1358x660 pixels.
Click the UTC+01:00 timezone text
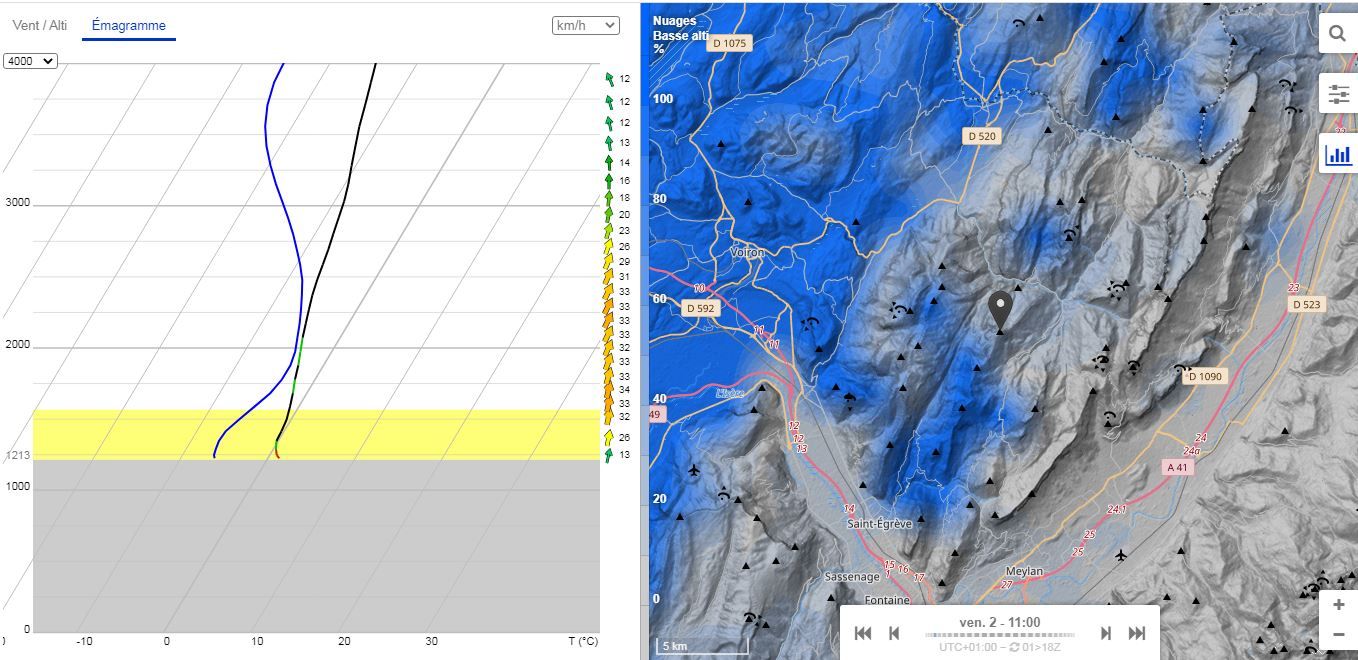click(x=968, y=647)
